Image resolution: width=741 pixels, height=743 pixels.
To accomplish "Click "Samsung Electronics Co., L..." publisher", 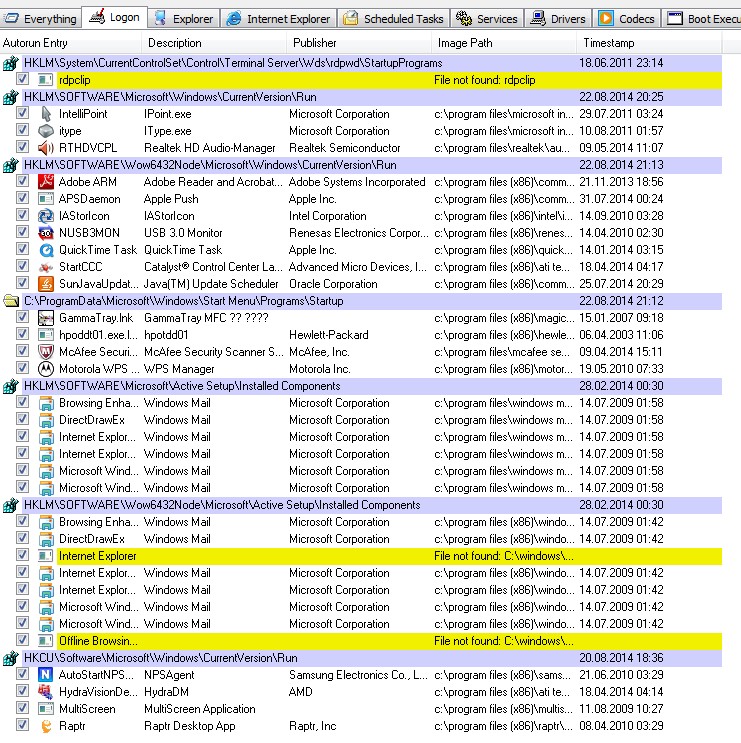I will [358, 675].
